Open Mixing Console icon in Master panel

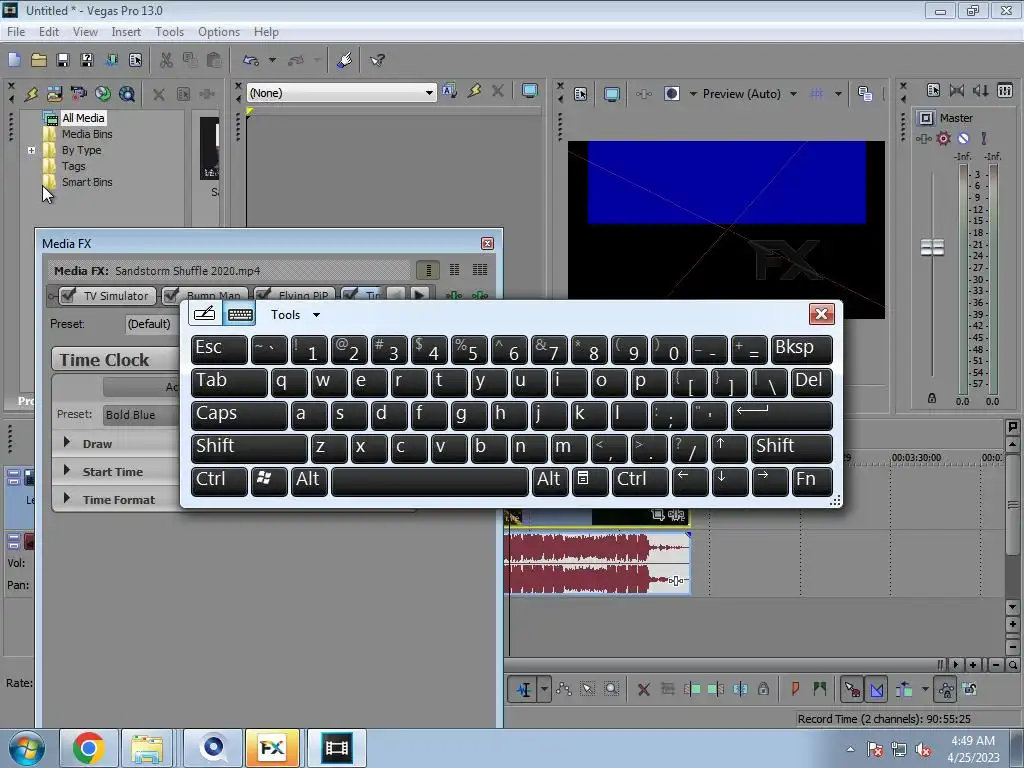point(1005,90)
